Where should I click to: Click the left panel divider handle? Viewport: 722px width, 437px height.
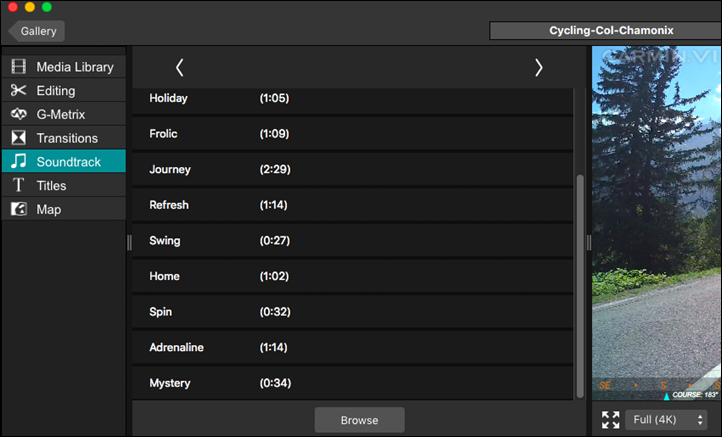click(129, 242)
